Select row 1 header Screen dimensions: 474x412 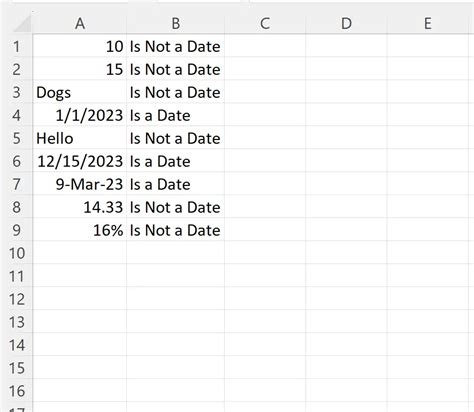click(x=17, y=46)
